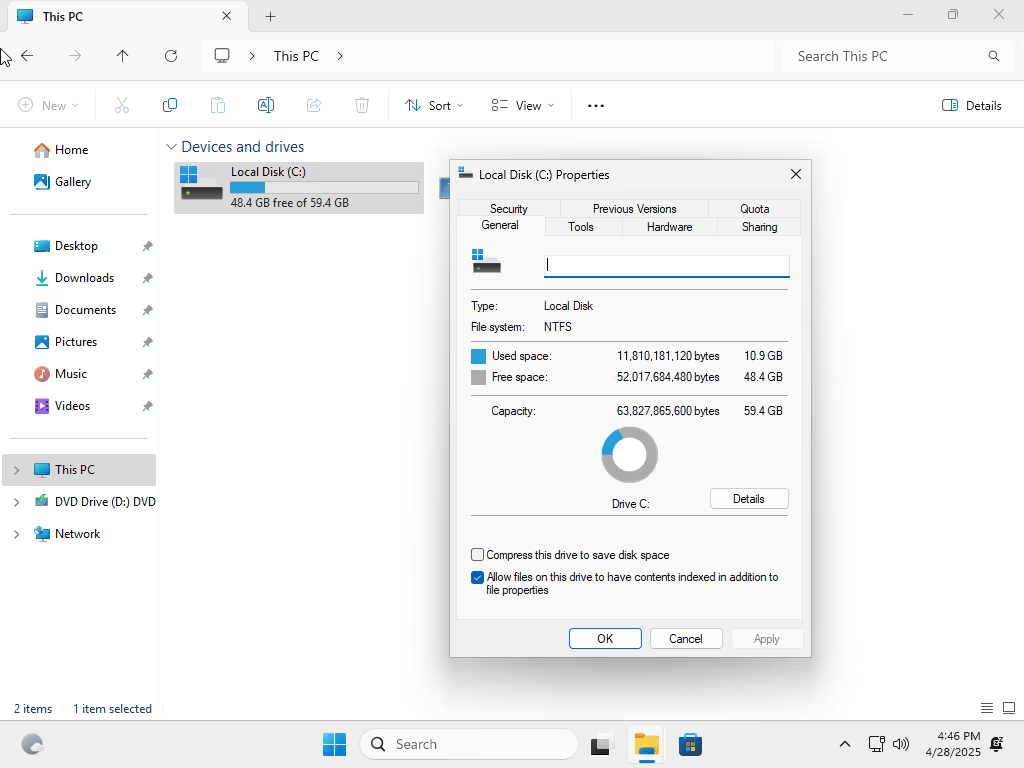Click File Explorer taskbar icon
This screenshot has width=1024, height=768.
[x=647, y=744]
